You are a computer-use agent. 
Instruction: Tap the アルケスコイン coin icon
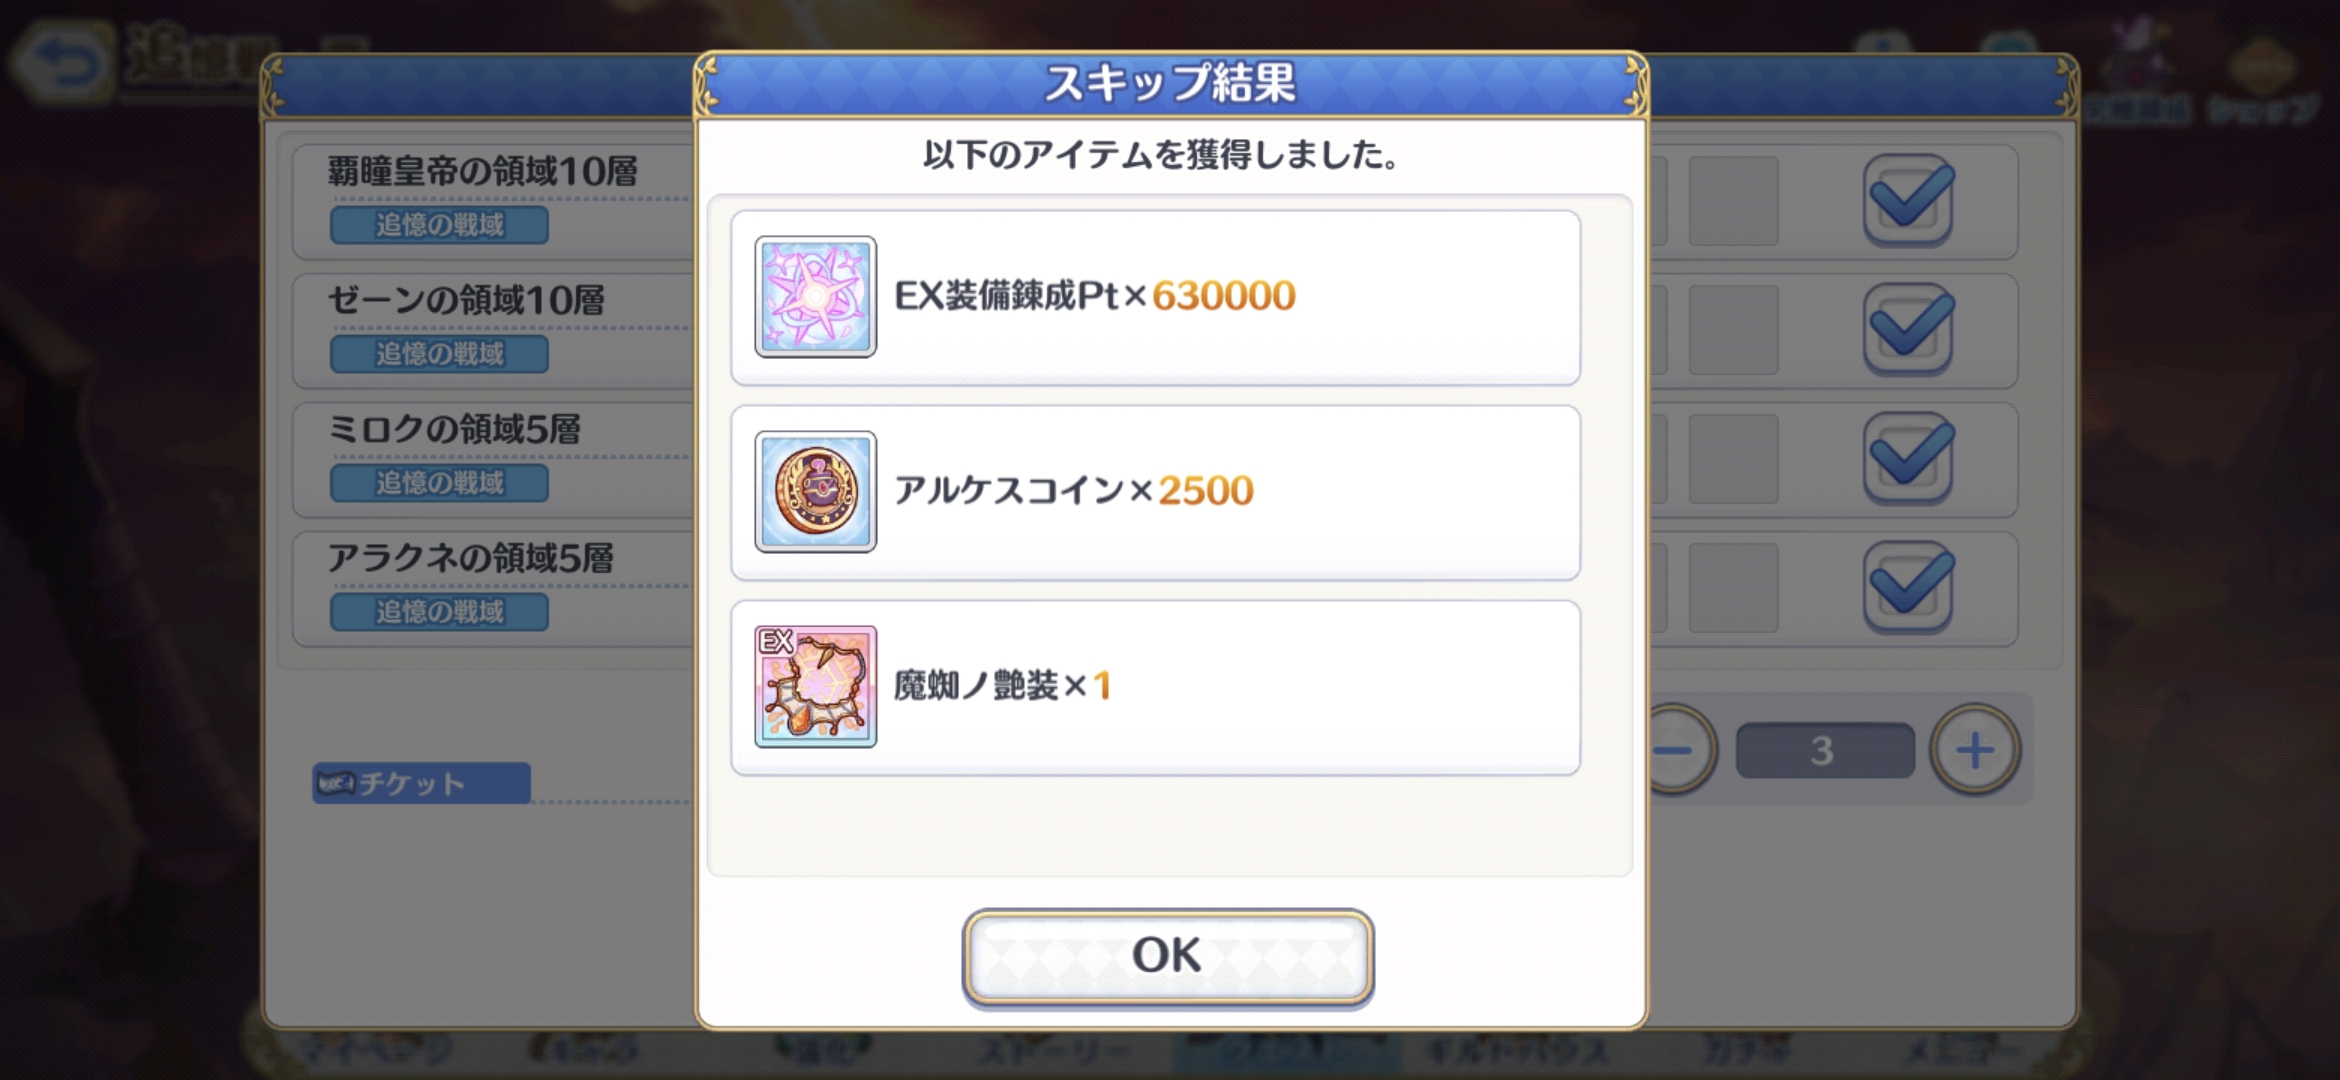pos(815,491)
